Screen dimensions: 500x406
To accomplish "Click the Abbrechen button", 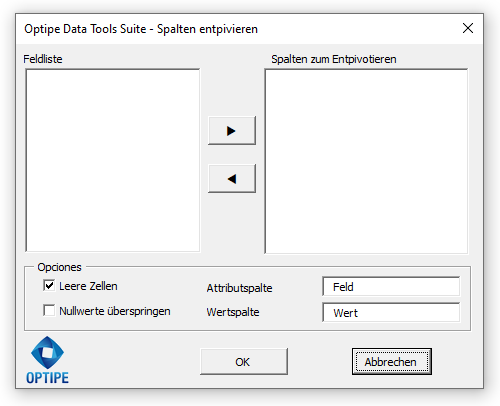I will coord(392,362).
